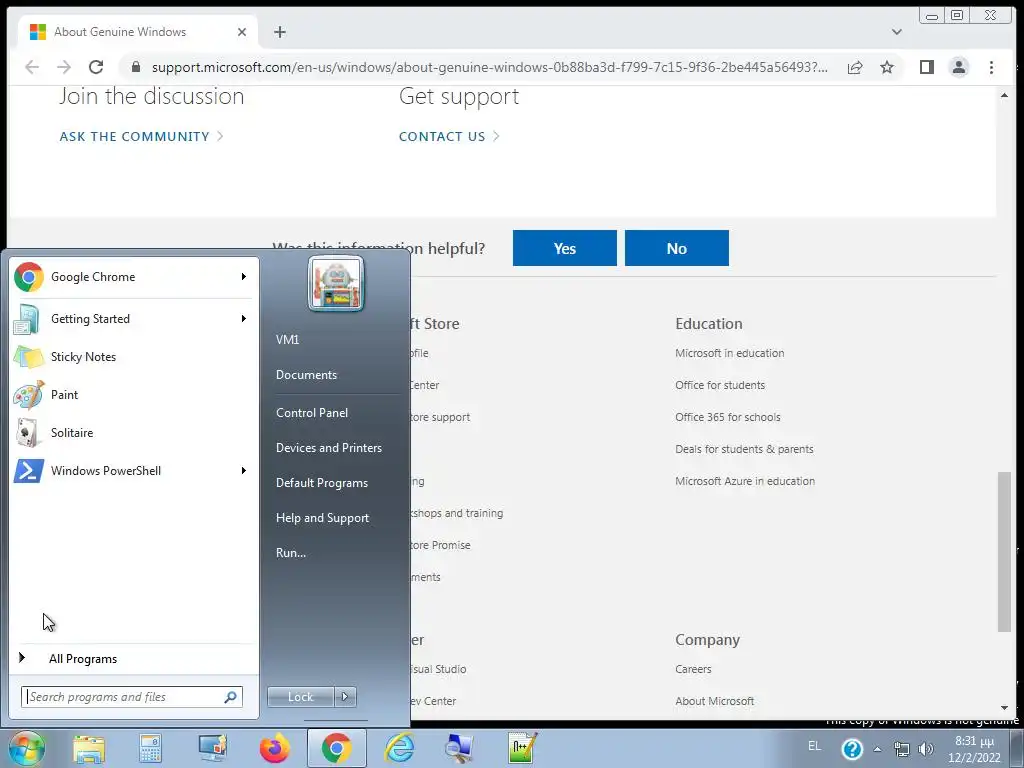1024x768 pixels.
Task: Open the Run dialog
Action: pyautogui.click(x=291, y=552)
